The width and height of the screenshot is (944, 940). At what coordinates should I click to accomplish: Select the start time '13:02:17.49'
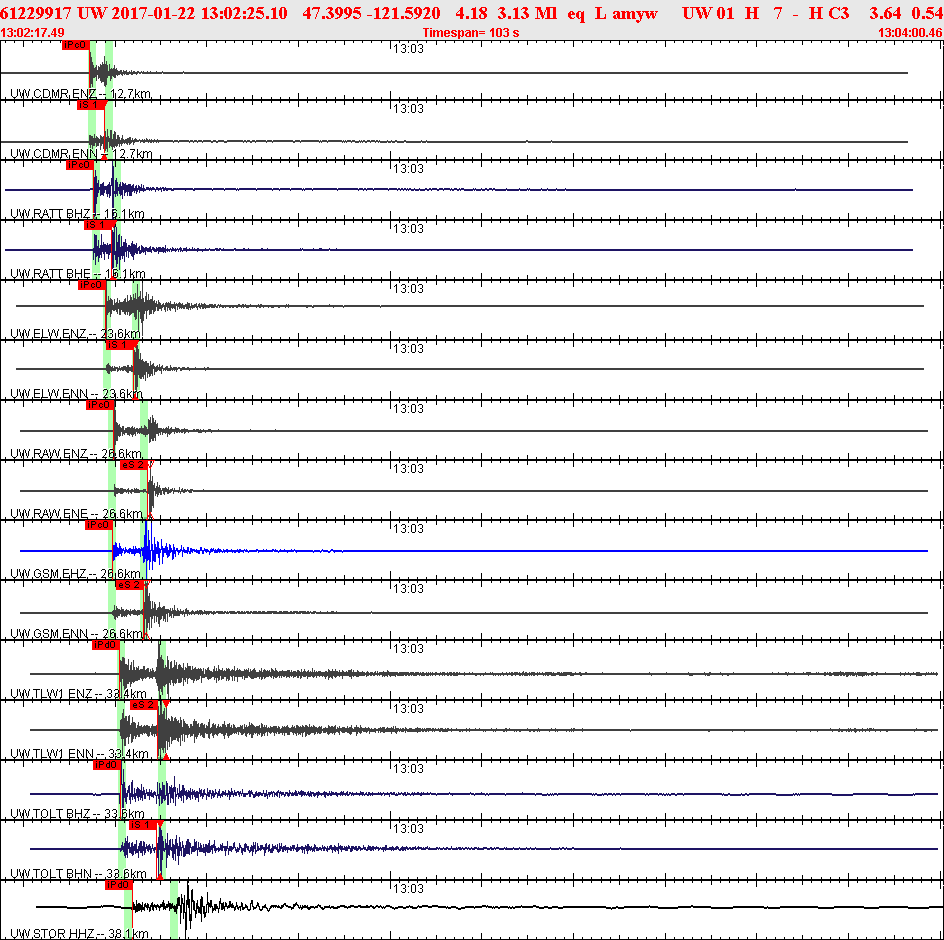[x=33, y=33]
